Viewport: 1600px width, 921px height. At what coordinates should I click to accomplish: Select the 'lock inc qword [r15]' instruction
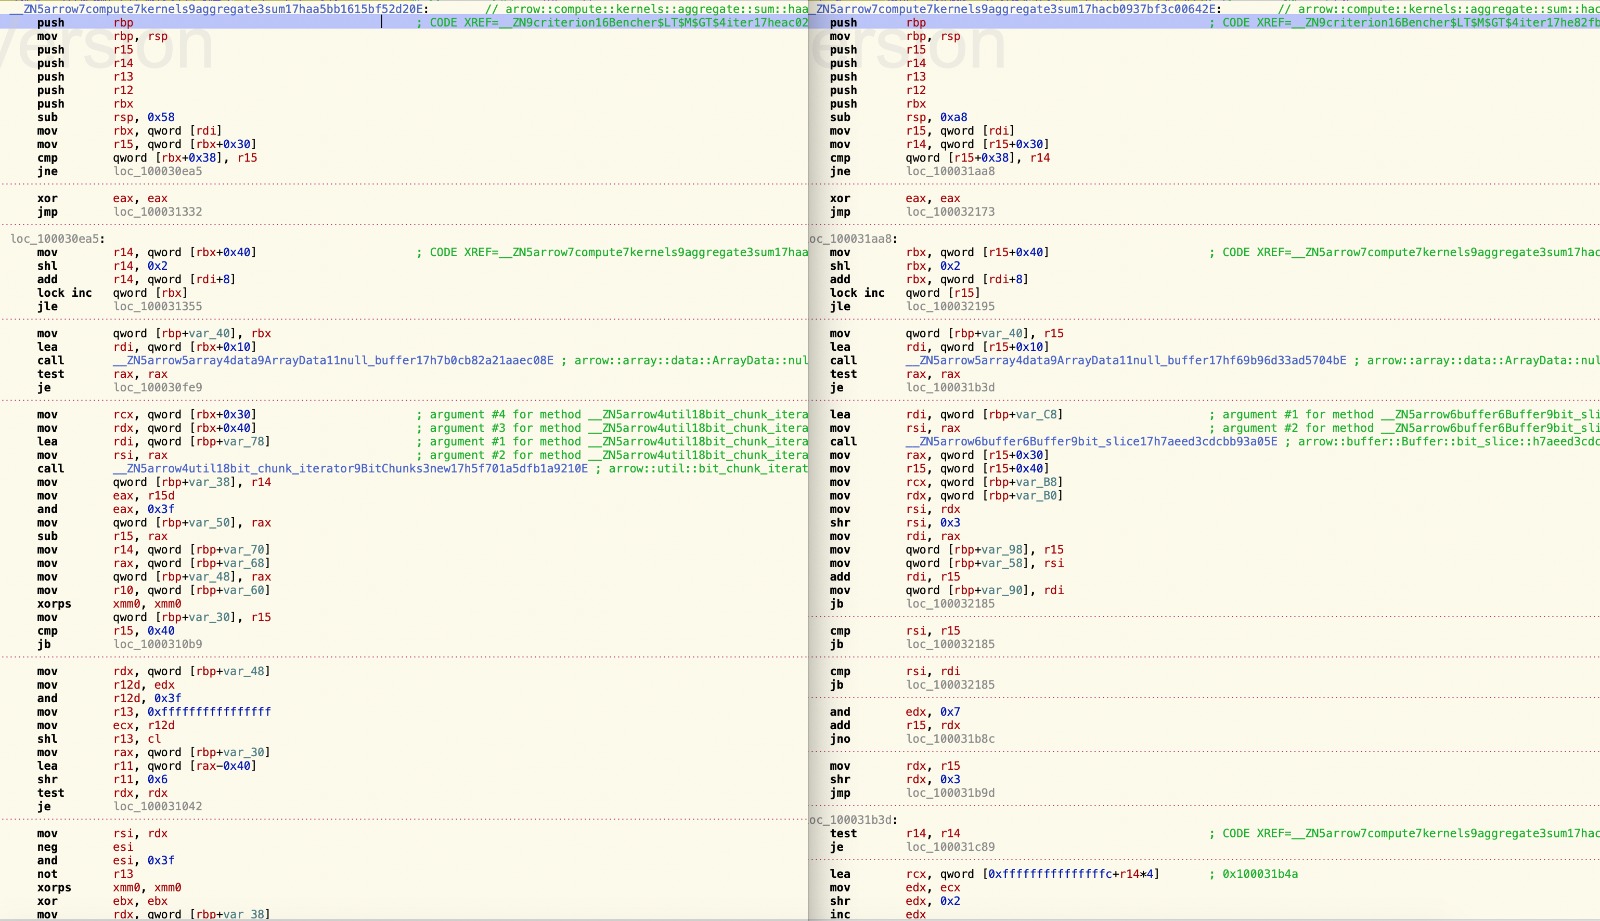point(905,293)
